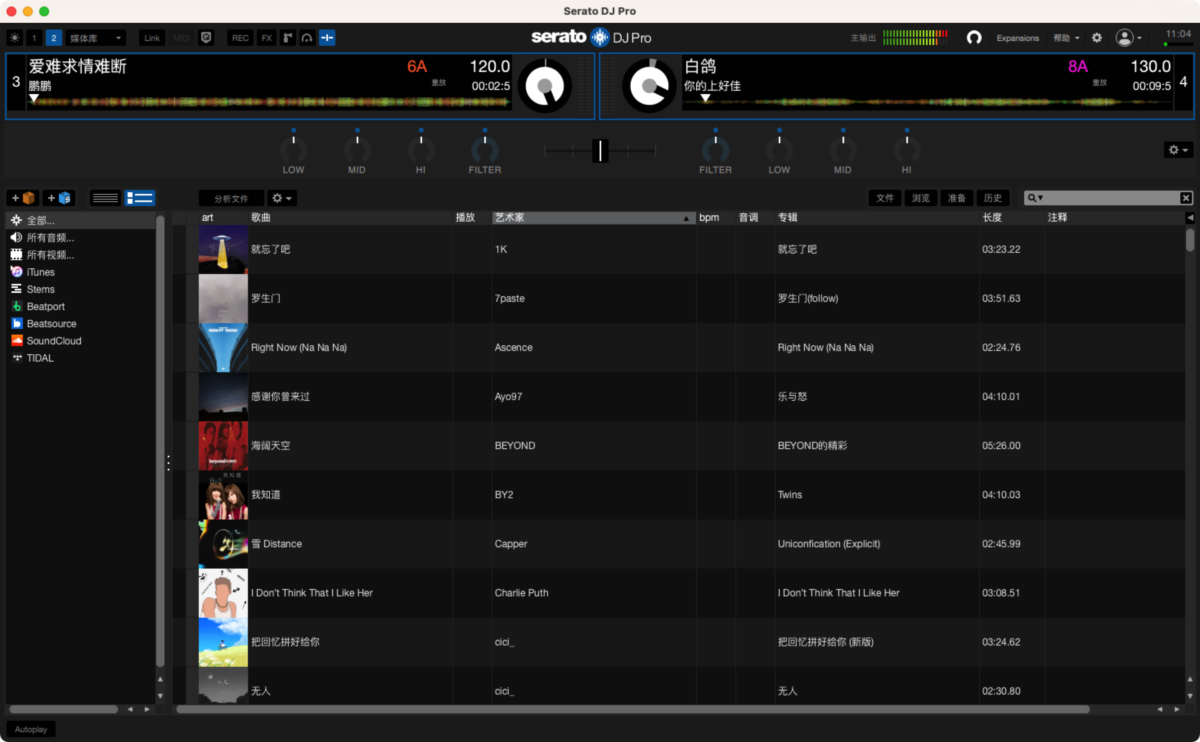Image resolution: width=1200 pixels, height=742 pixels.
Task: Click left deck 重放 repeat toggle
Action: point(439,83)
